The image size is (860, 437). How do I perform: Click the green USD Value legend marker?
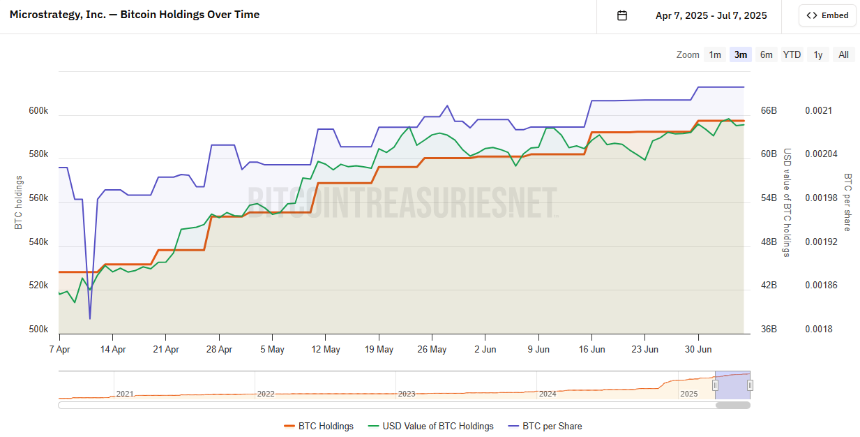point(374,426)
